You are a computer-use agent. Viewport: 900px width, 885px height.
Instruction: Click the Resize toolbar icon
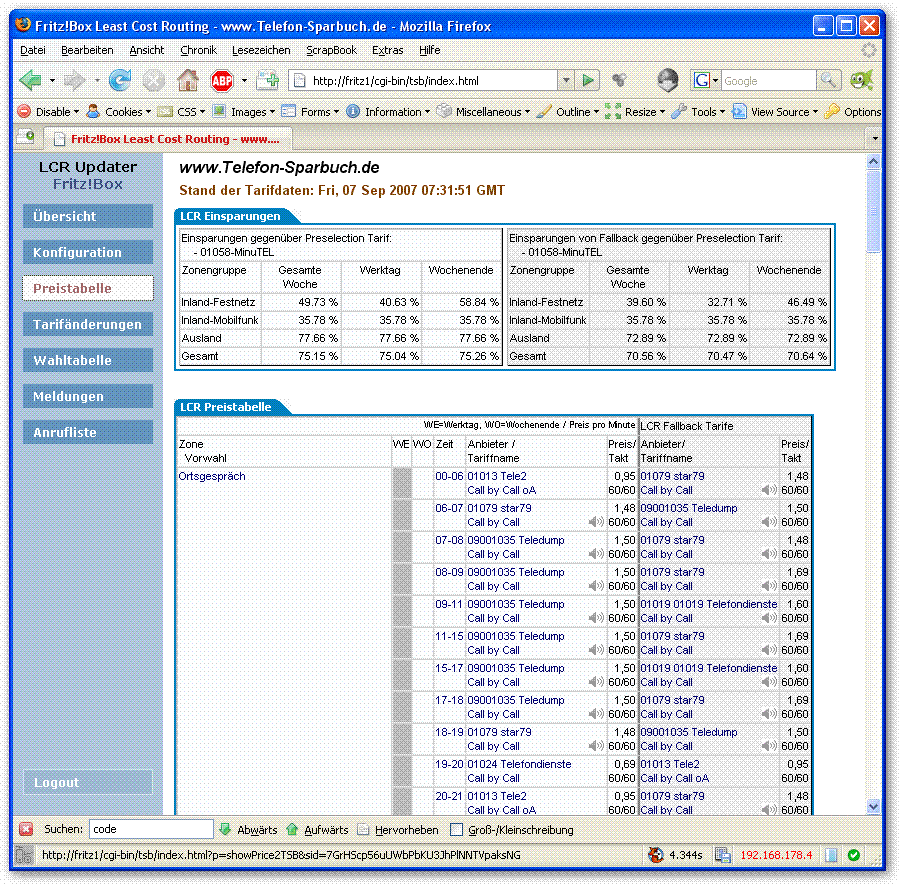pos(613,111)
